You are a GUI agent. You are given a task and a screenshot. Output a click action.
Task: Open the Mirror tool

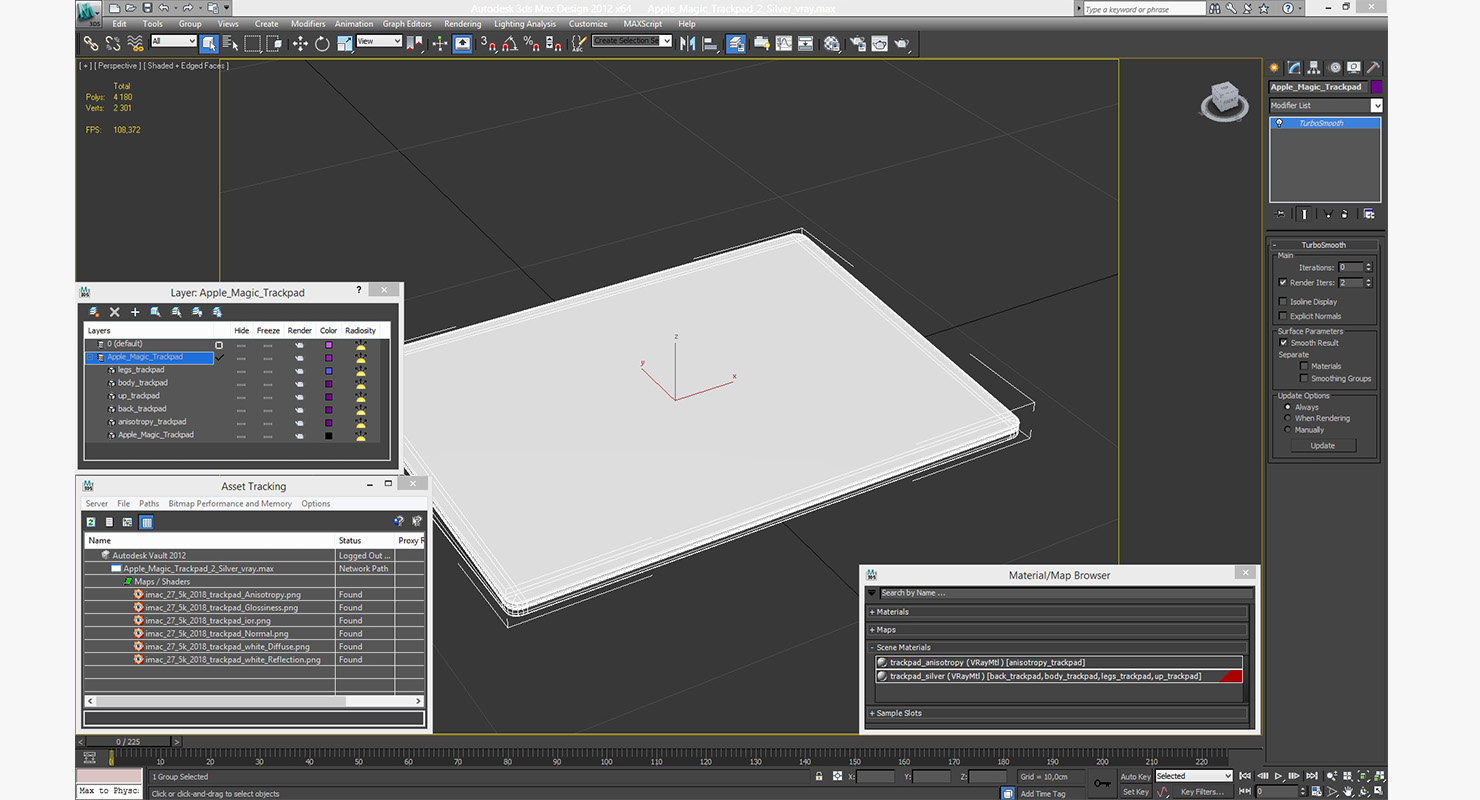point(688,44)
